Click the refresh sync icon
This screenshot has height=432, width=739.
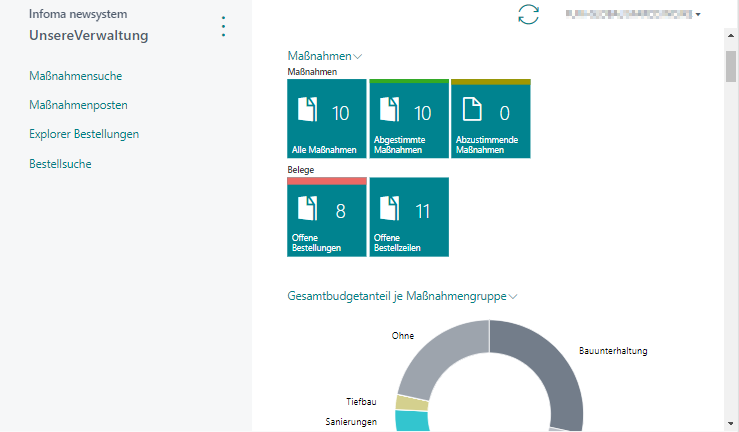[528, 15]
